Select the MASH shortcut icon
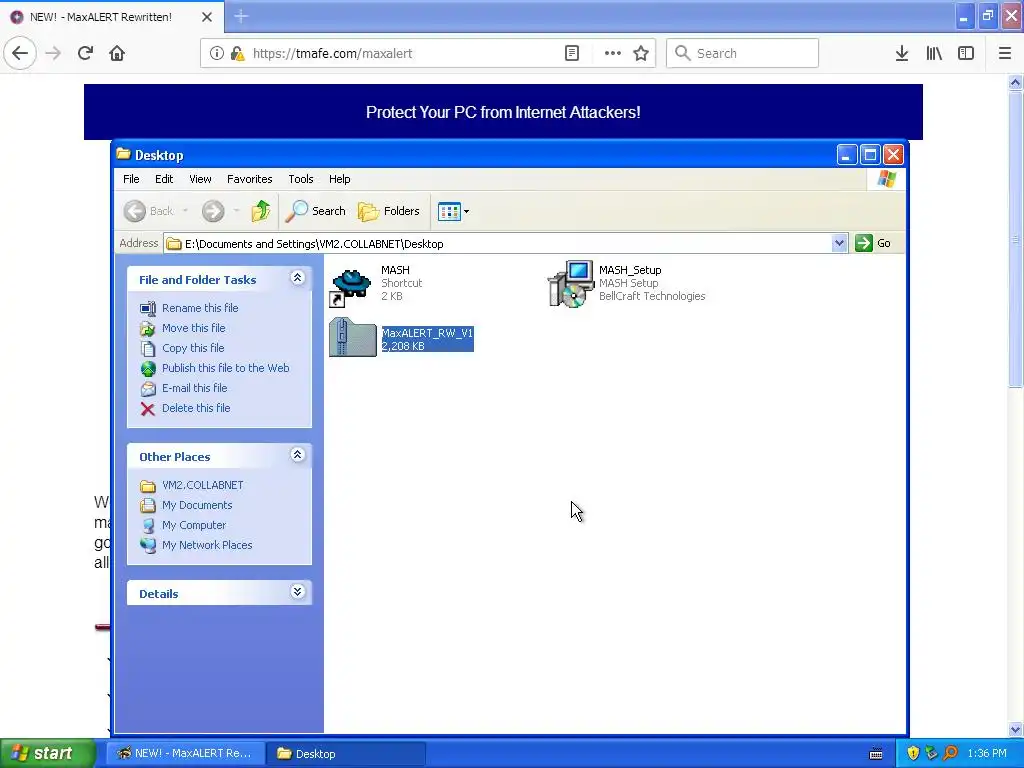 pyautogui.click(x=351, y=287)
